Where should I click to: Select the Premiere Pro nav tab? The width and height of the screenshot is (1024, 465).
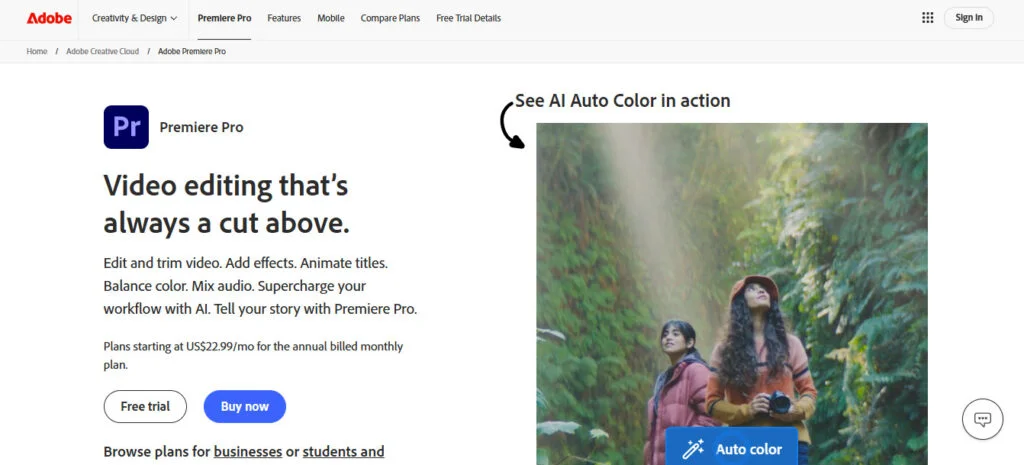coord(224,18)
